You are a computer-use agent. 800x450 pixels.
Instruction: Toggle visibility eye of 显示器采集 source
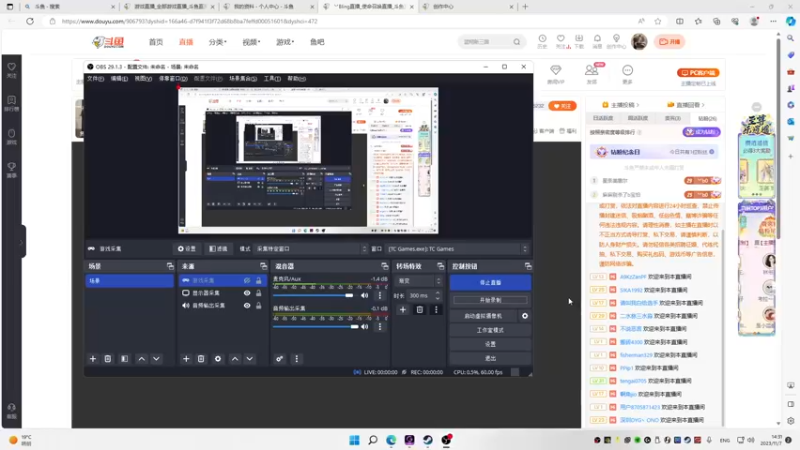click(x=247, y=293)
